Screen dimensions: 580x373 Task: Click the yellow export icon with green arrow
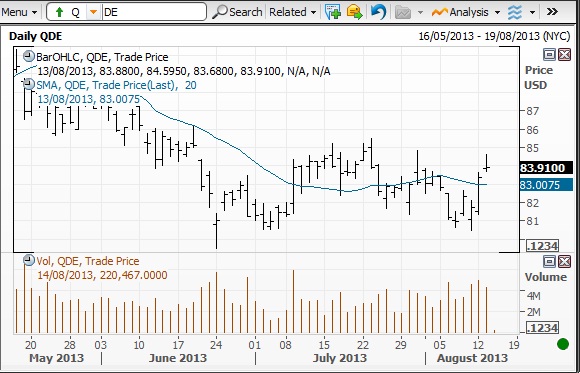pyautogui.click(x=354, y=12)
